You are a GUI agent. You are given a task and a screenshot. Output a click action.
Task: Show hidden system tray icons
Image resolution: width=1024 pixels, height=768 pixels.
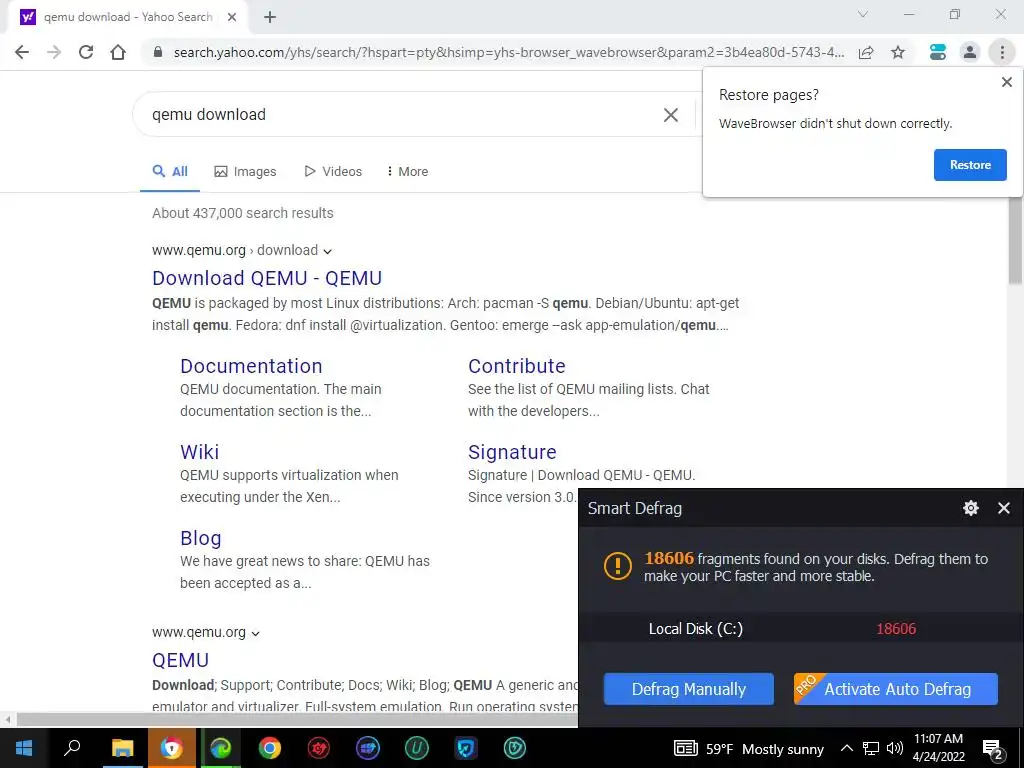(846, 748)
